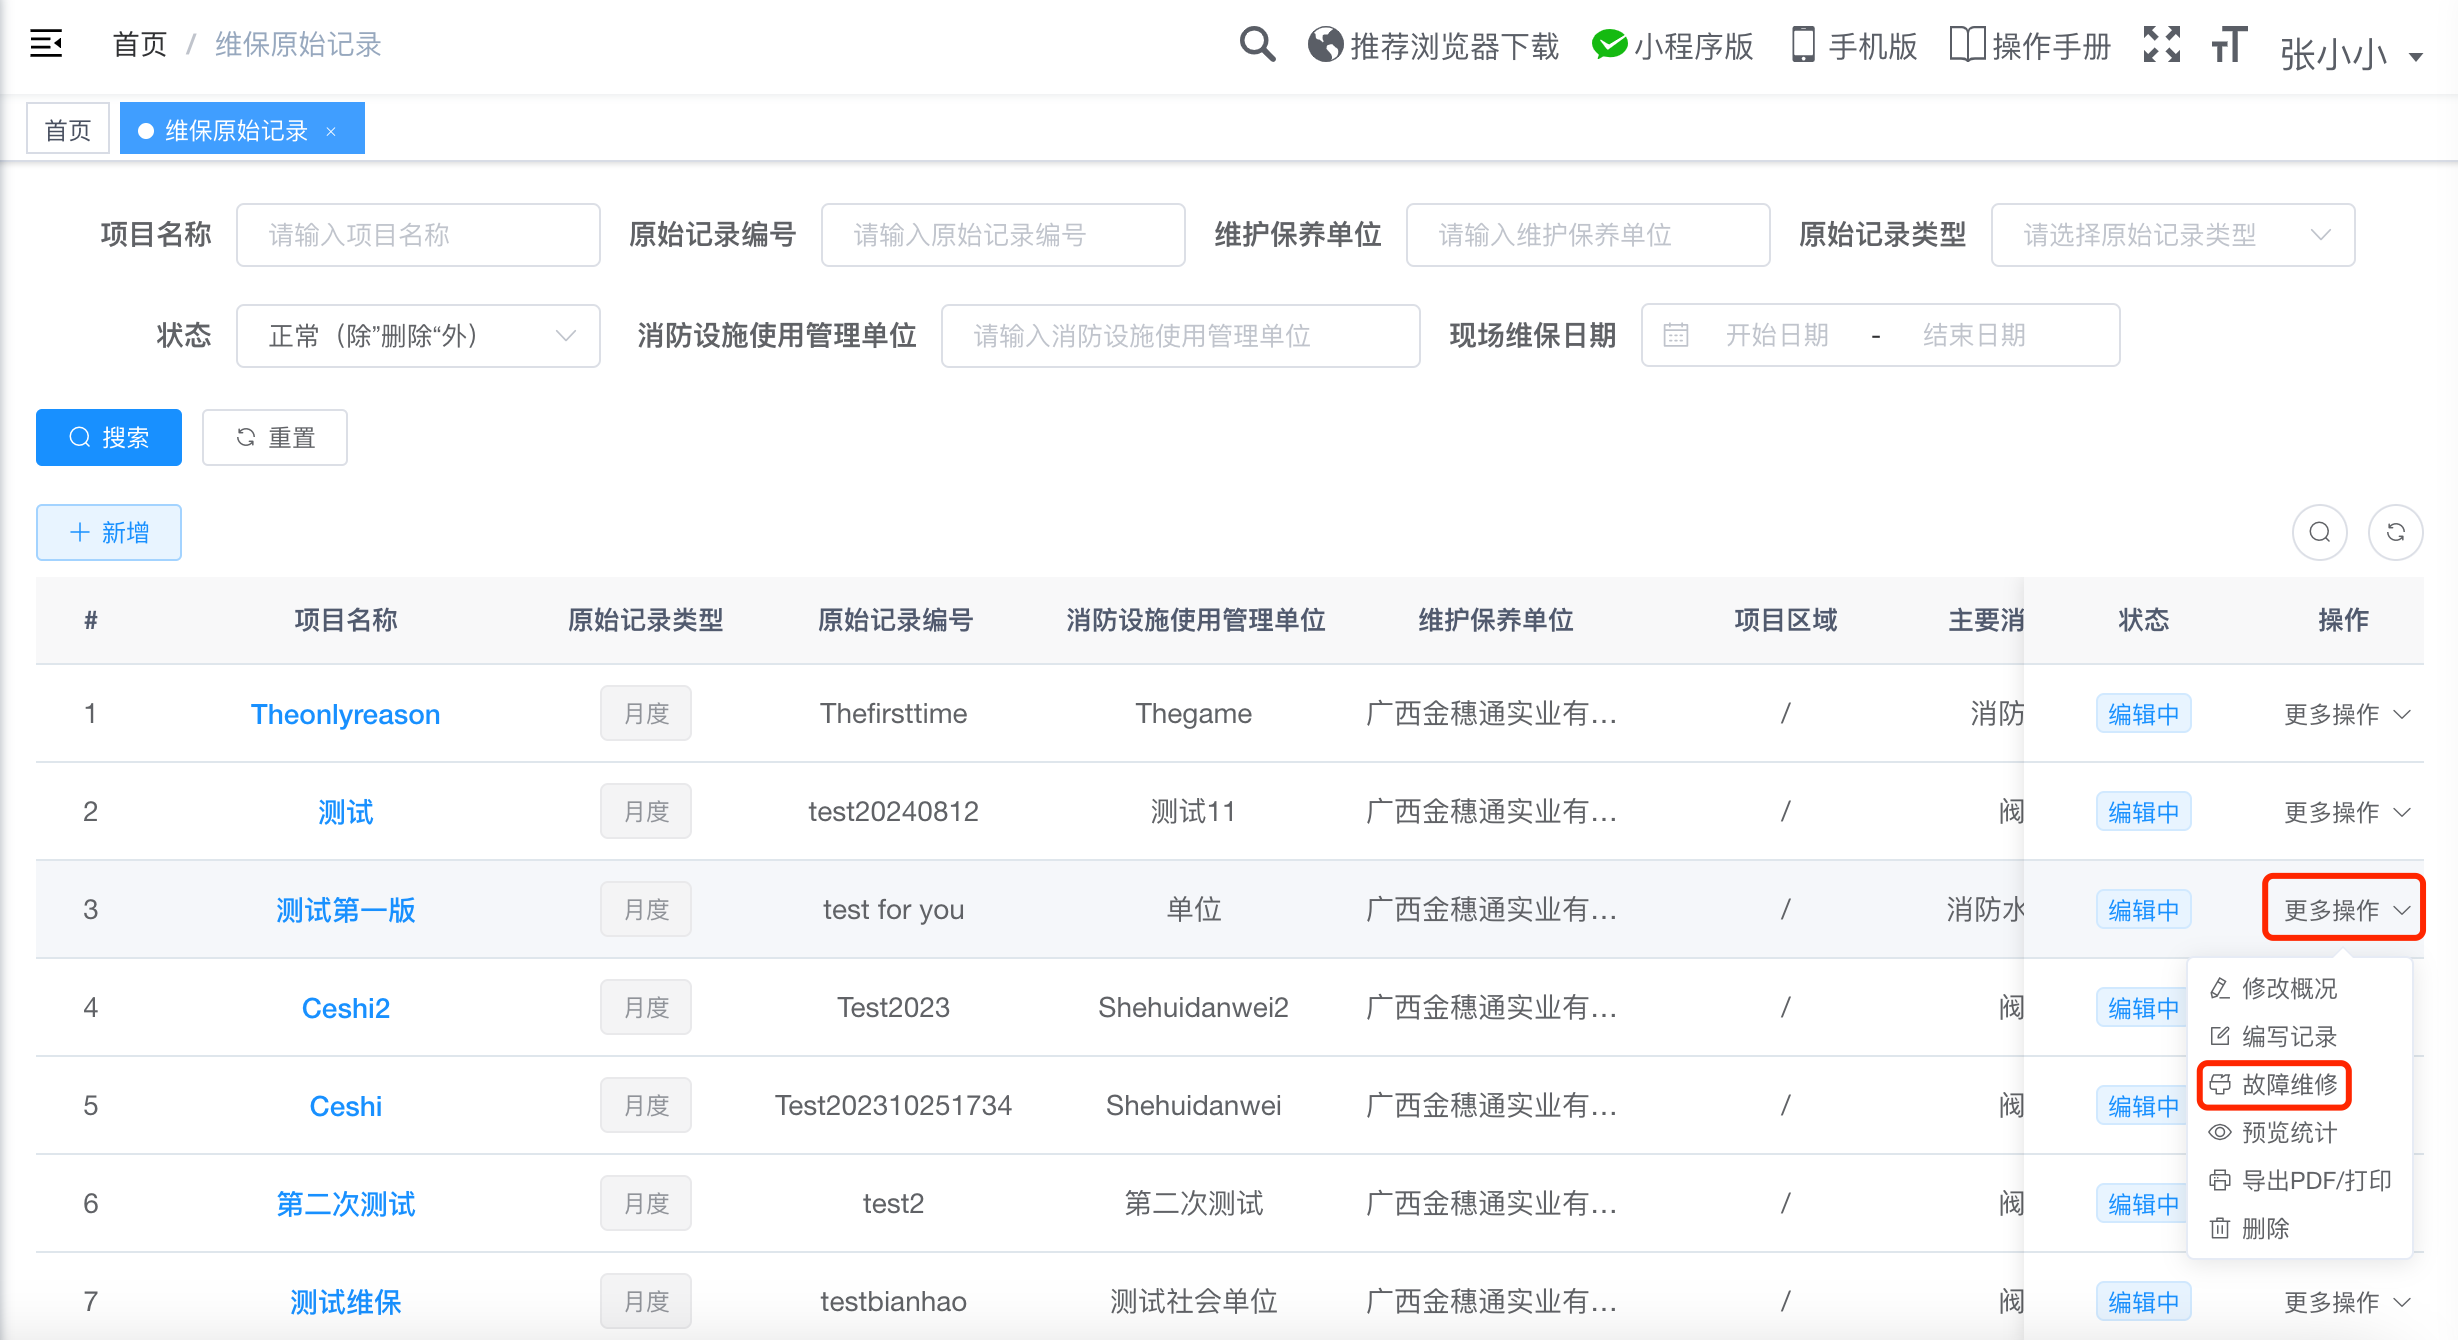
Task: Open the header search magnifier
Action: tap(1257, 44)
